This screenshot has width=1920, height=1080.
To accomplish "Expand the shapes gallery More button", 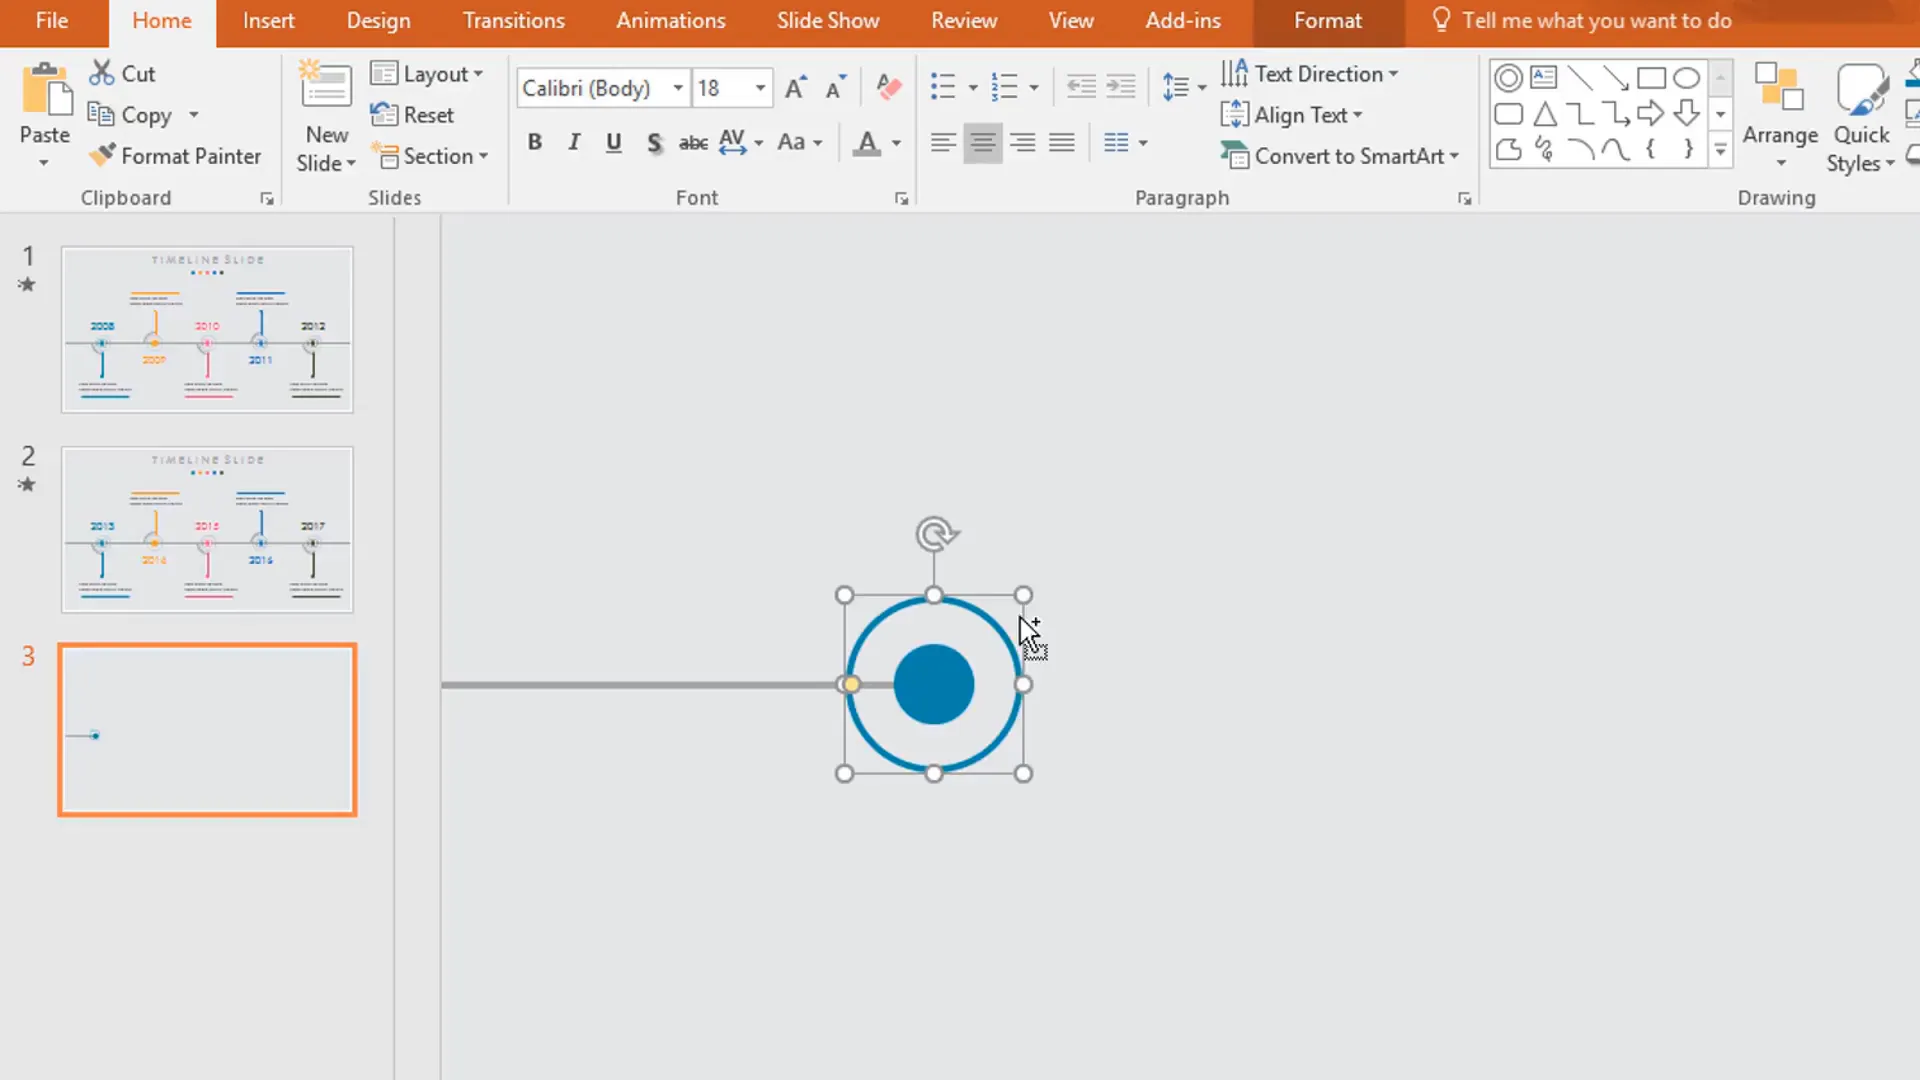I will [1720, 151].
